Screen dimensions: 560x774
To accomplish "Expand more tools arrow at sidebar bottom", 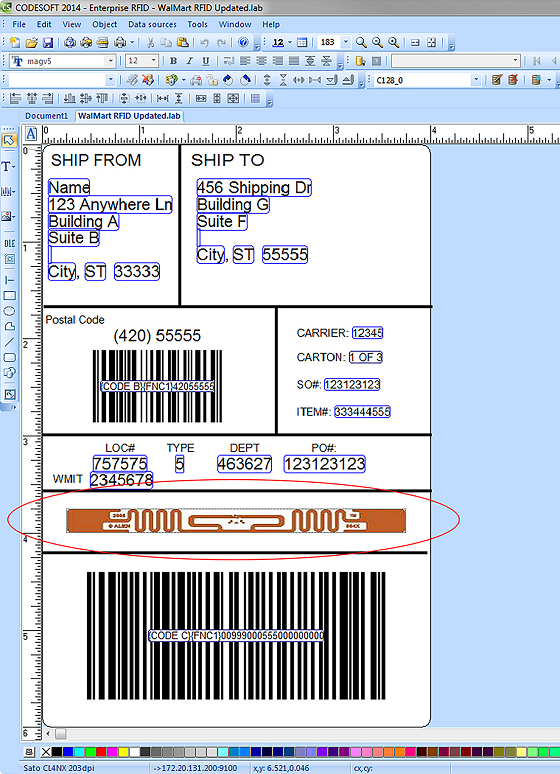I will click(13, 407).
